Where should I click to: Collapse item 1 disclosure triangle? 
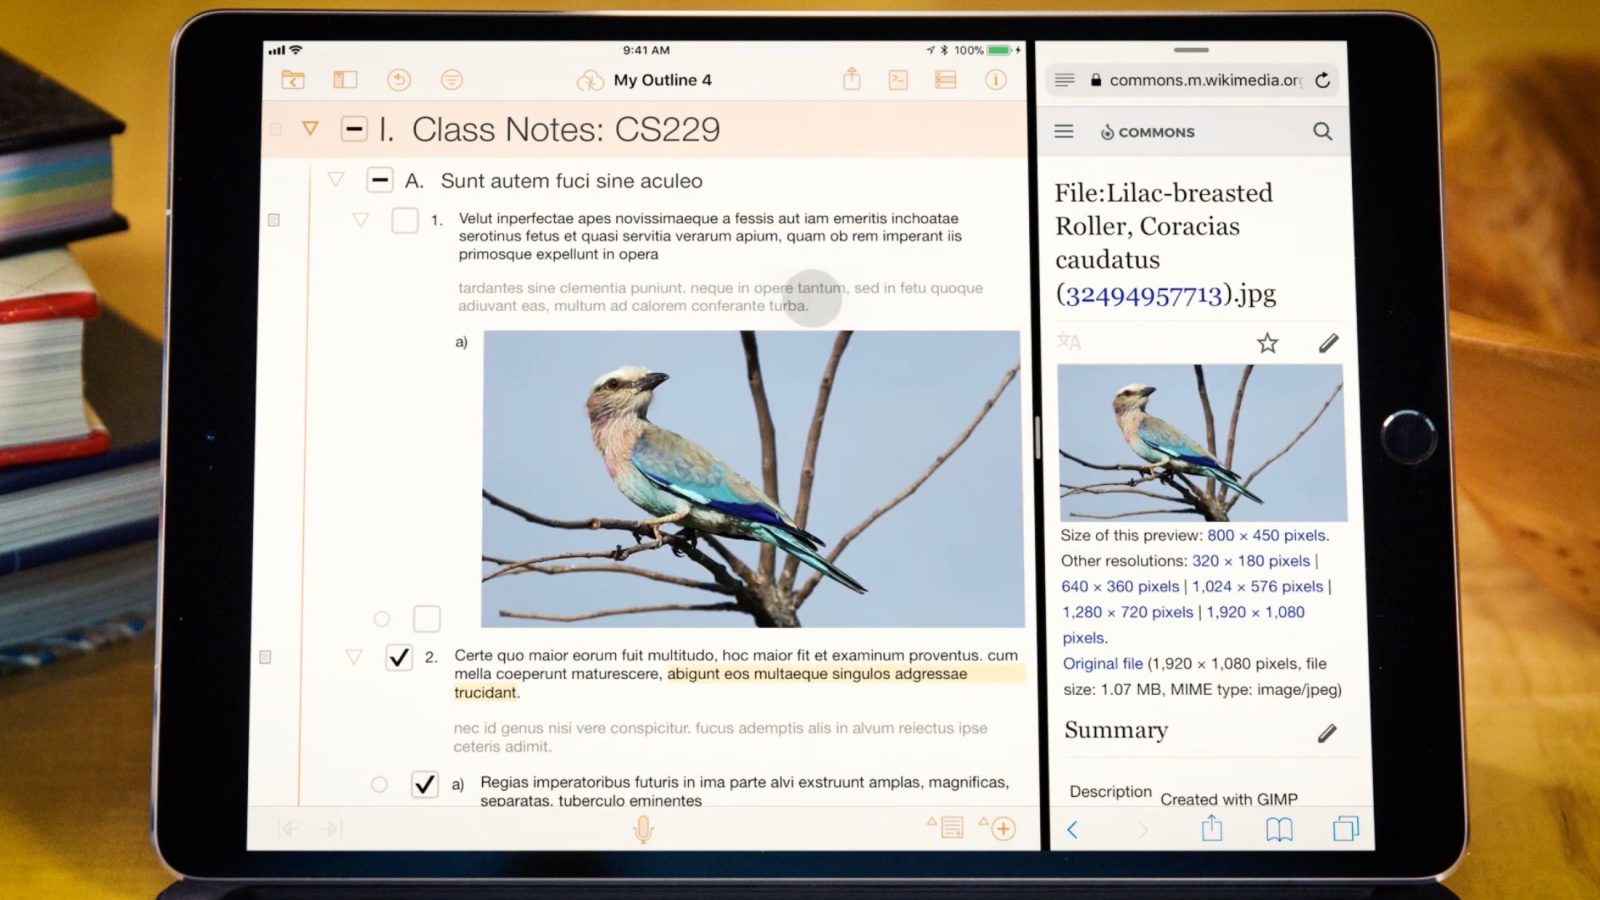point(361,220)
